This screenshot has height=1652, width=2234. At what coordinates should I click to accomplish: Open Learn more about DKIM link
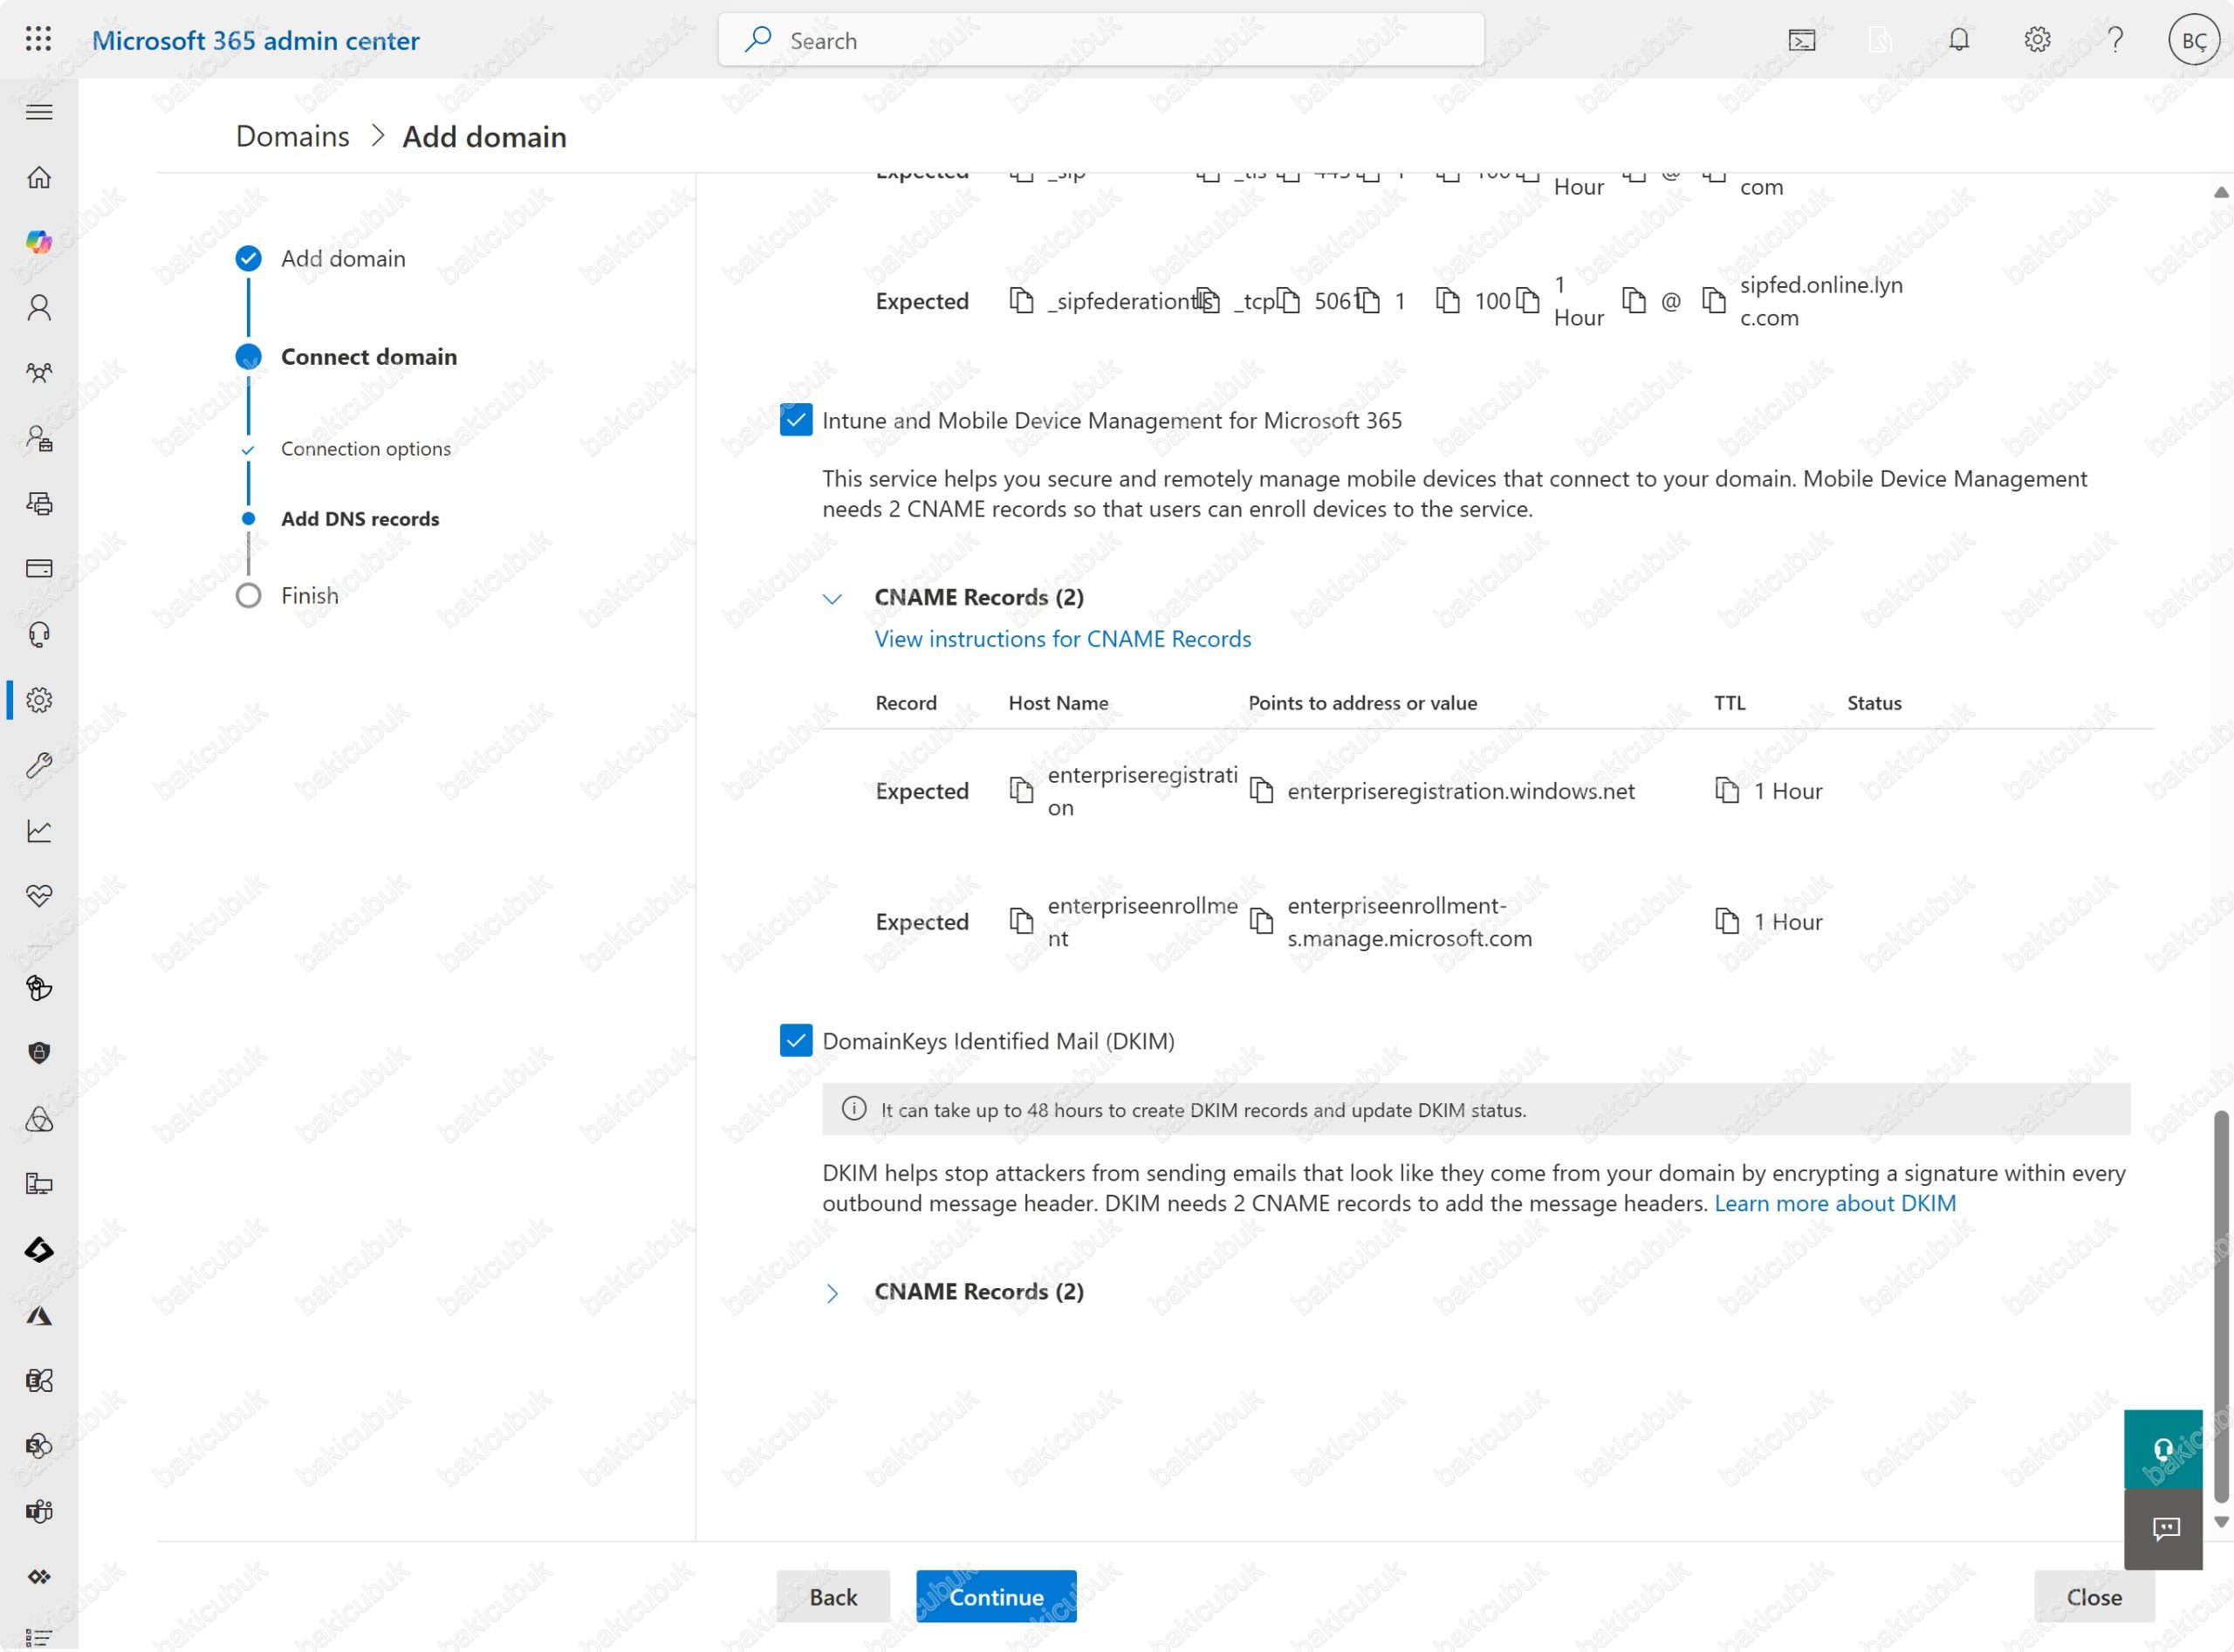coord(1834,1203)
